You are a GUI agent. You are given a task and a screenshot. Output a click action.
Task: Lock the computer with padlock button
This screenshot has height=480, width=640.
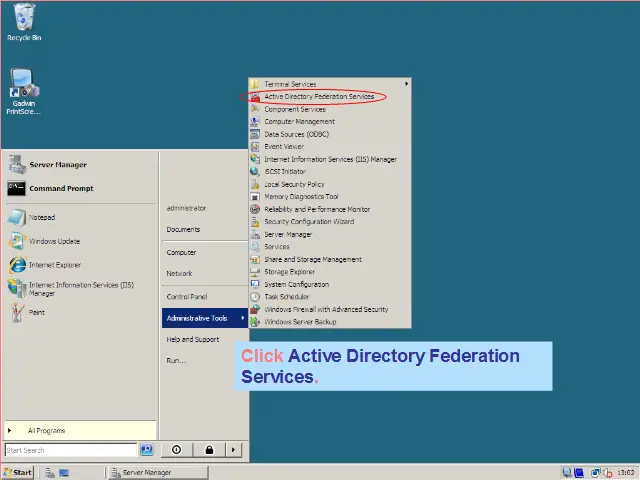pyautogui.click(x=209, y=450)
